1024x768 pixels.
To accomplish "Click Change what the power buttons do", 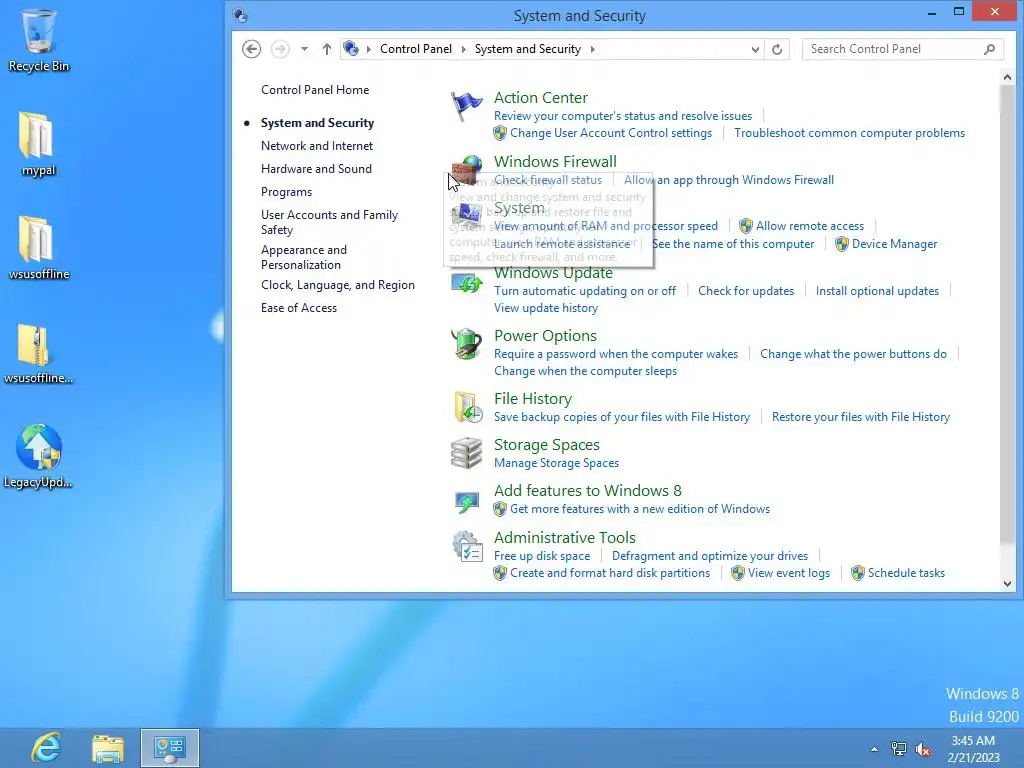I will click(x=853, y=353).
